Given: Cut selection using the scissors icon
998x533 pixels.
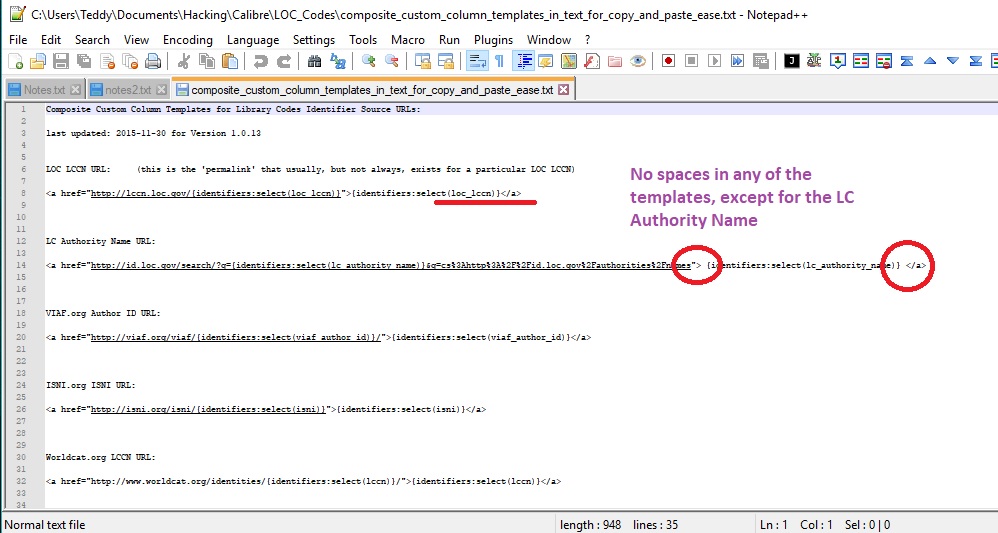Looking at the screenshot, I should (184, 61).
